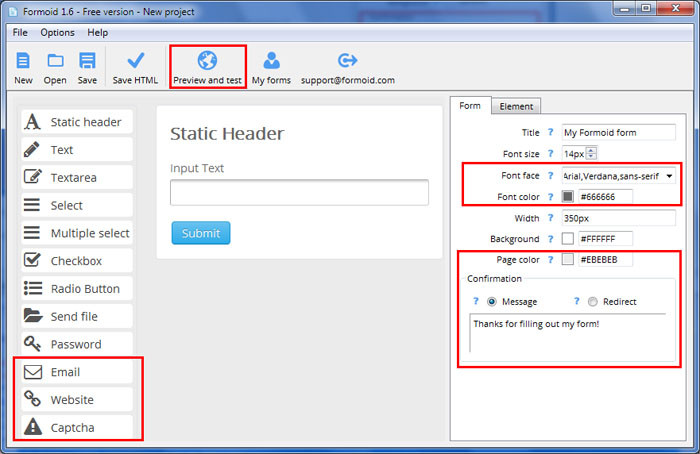Image resolution: width=700 pixels, height=454 pixels.
Task: Click the Font color hex field #666666
Action: (605, 196)
